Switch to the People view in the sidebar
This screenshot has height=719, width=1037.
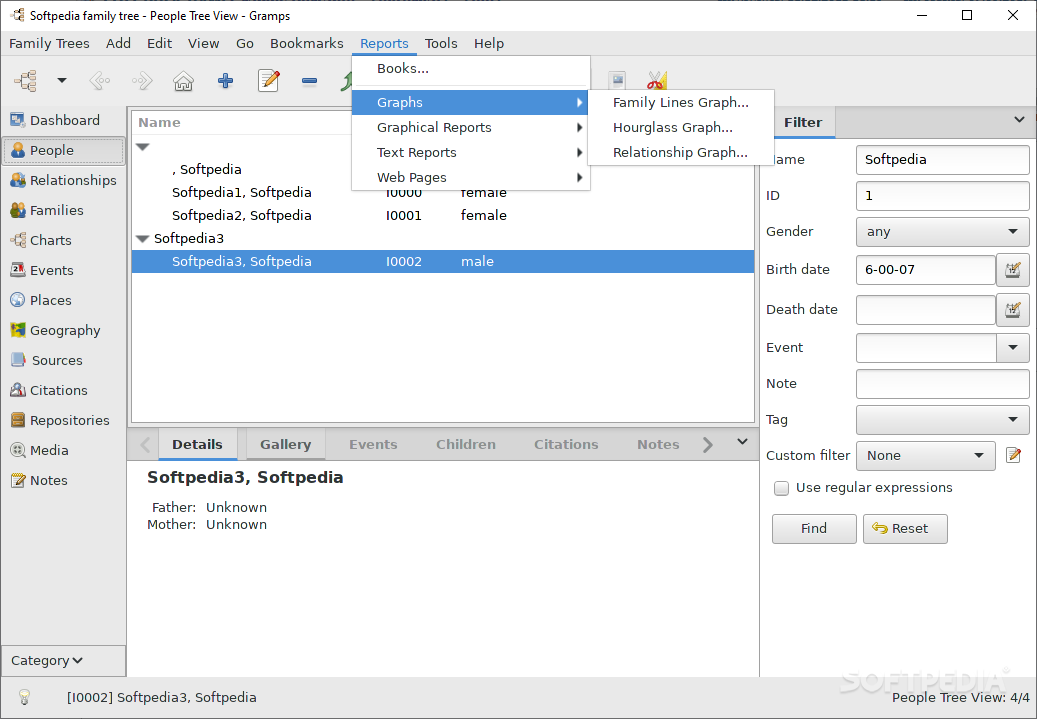(x=63, y=150)
